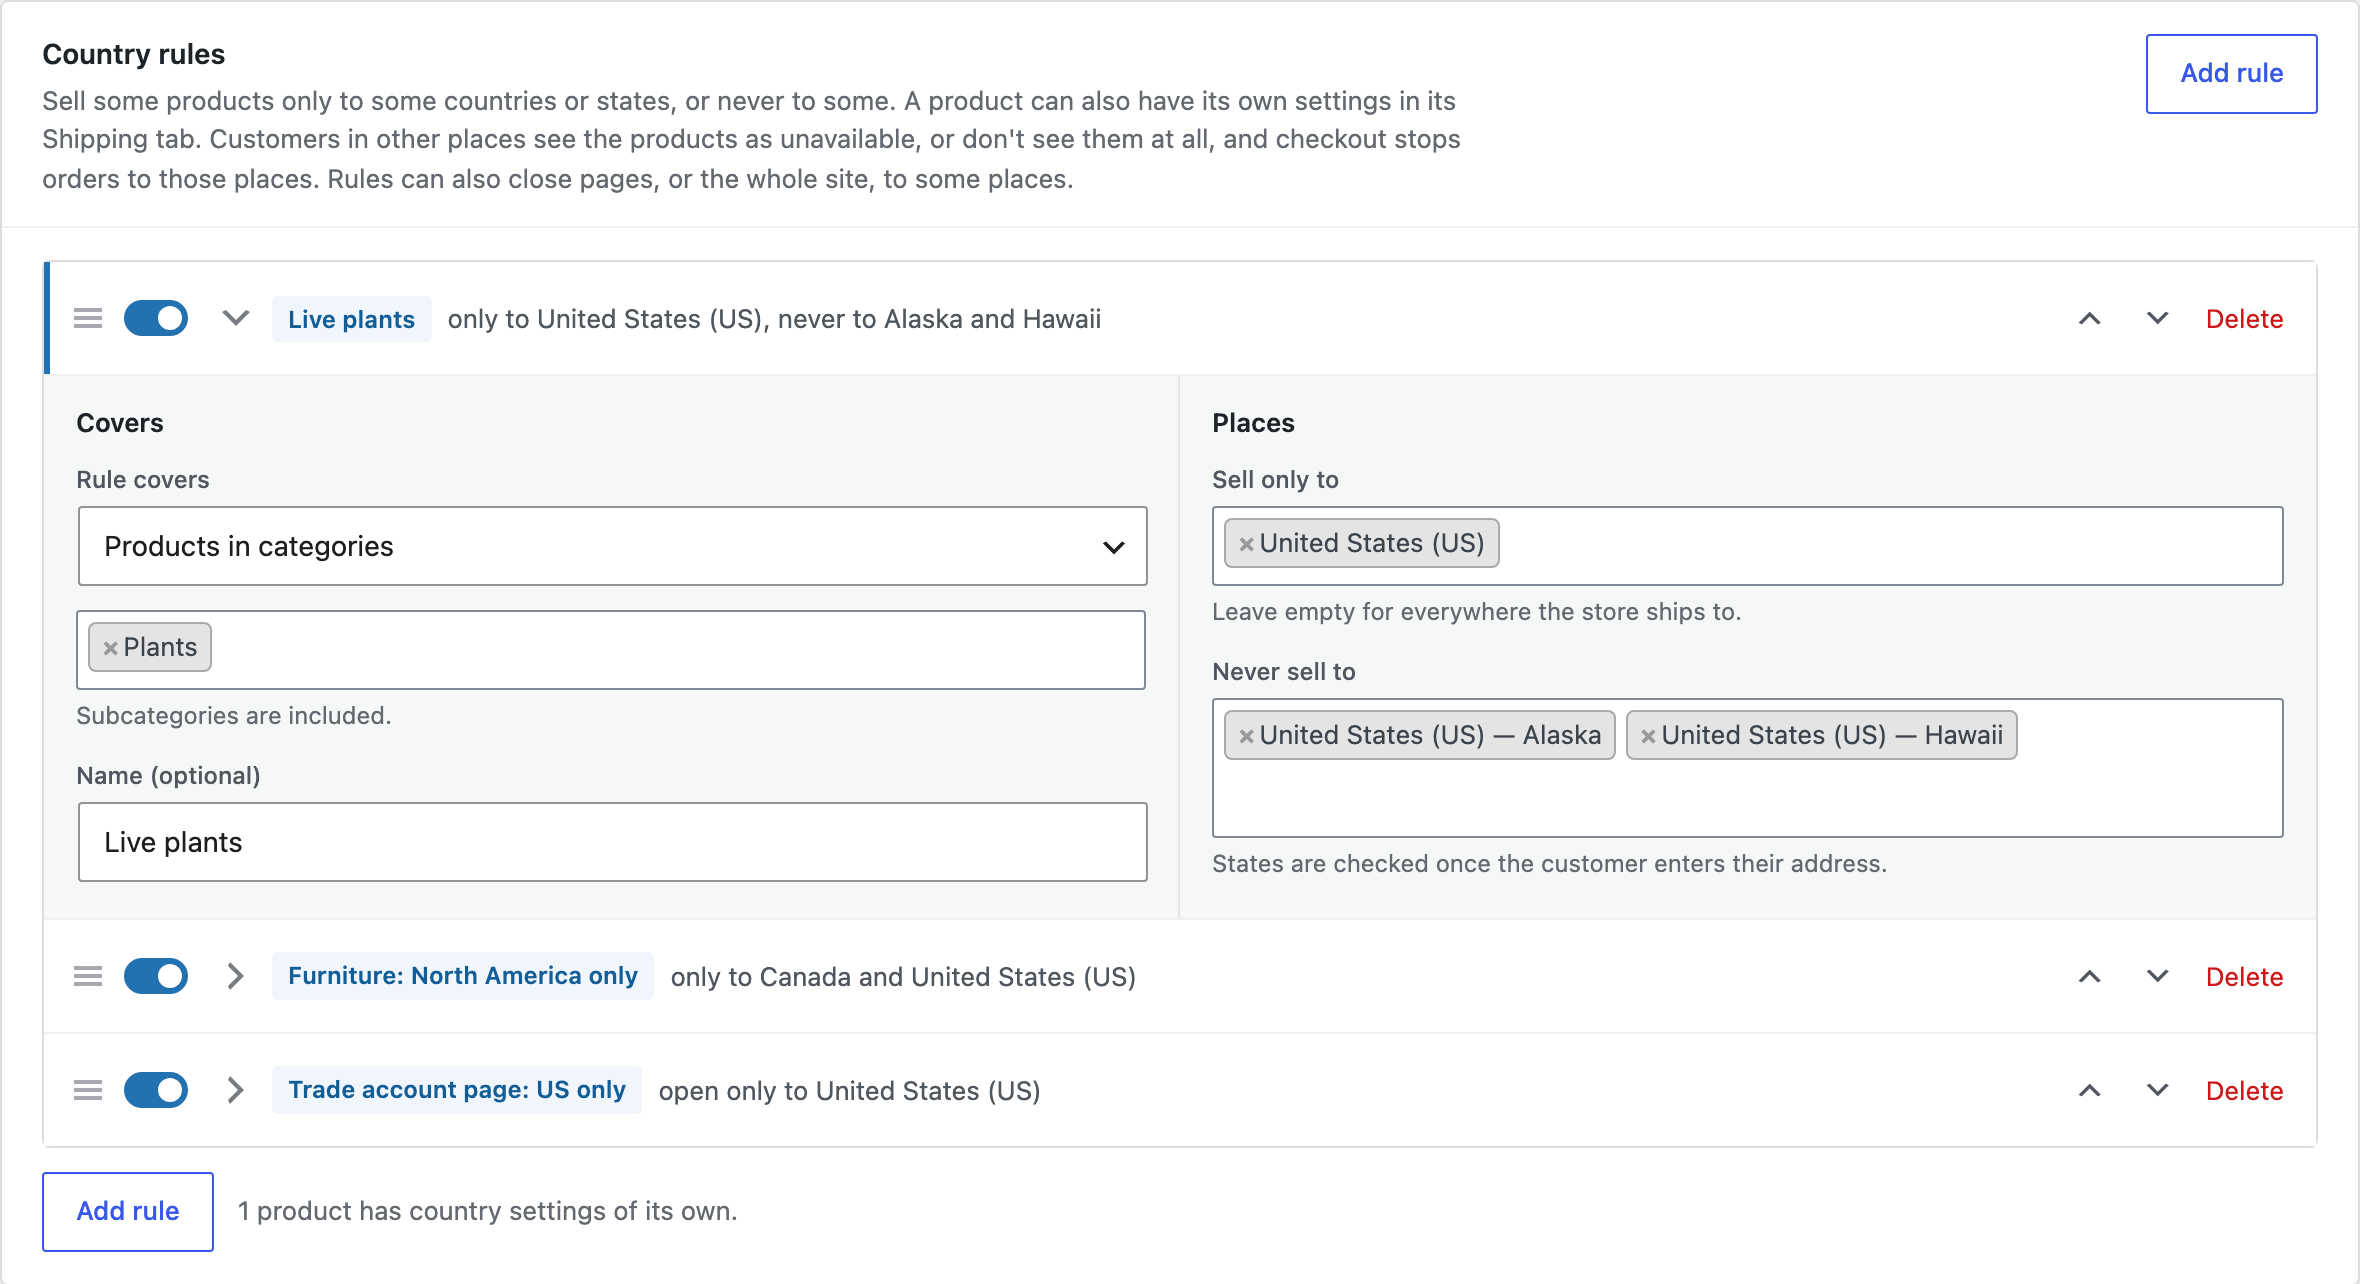Viewport: 2360px width, 1284px height.
Task: Click the bottom Add rule button
Action: [x=128, y=1211]
